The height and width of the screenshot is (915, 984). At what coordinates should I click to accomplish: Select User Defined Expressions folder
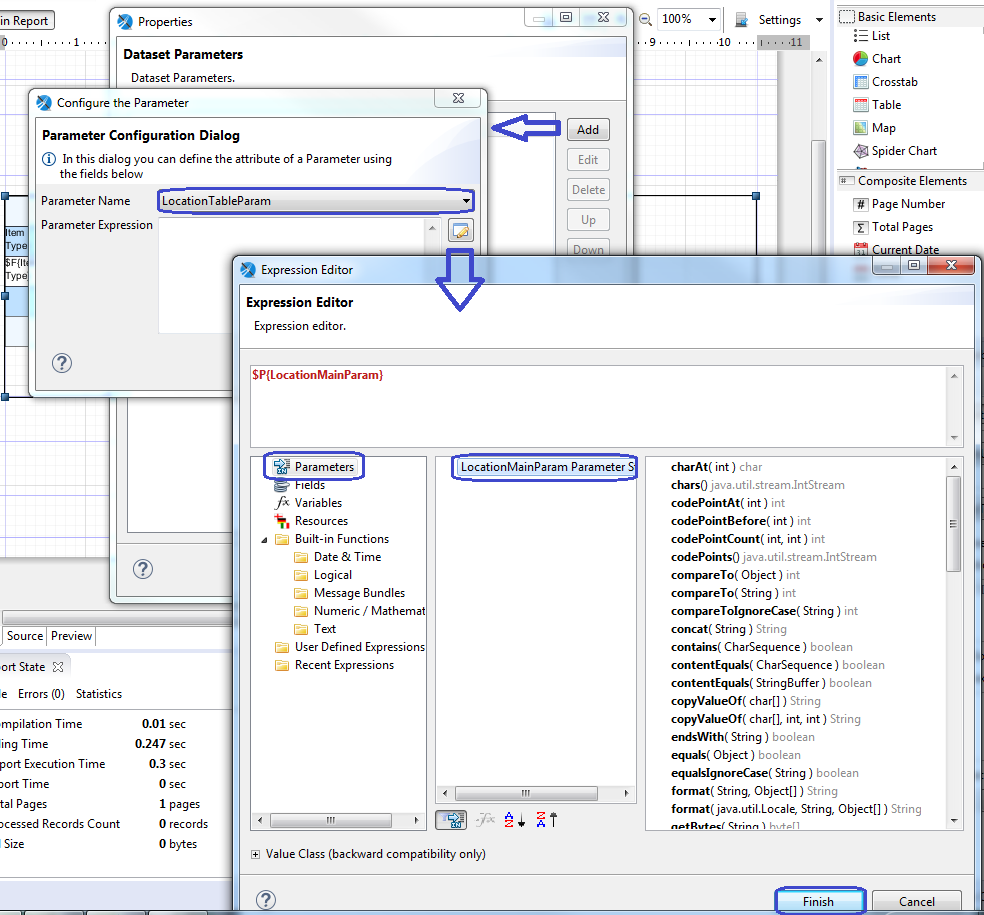[x=350, y=647]
